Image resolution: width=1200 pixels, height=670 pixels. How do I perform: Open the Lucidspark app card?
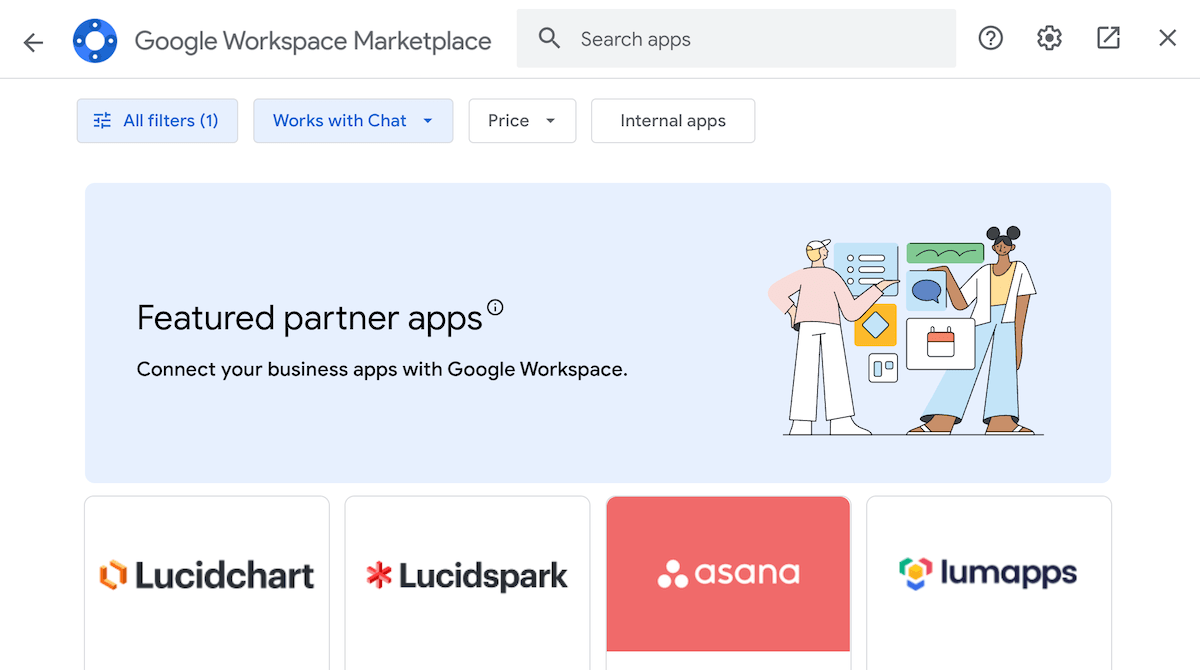click(467, 583)
